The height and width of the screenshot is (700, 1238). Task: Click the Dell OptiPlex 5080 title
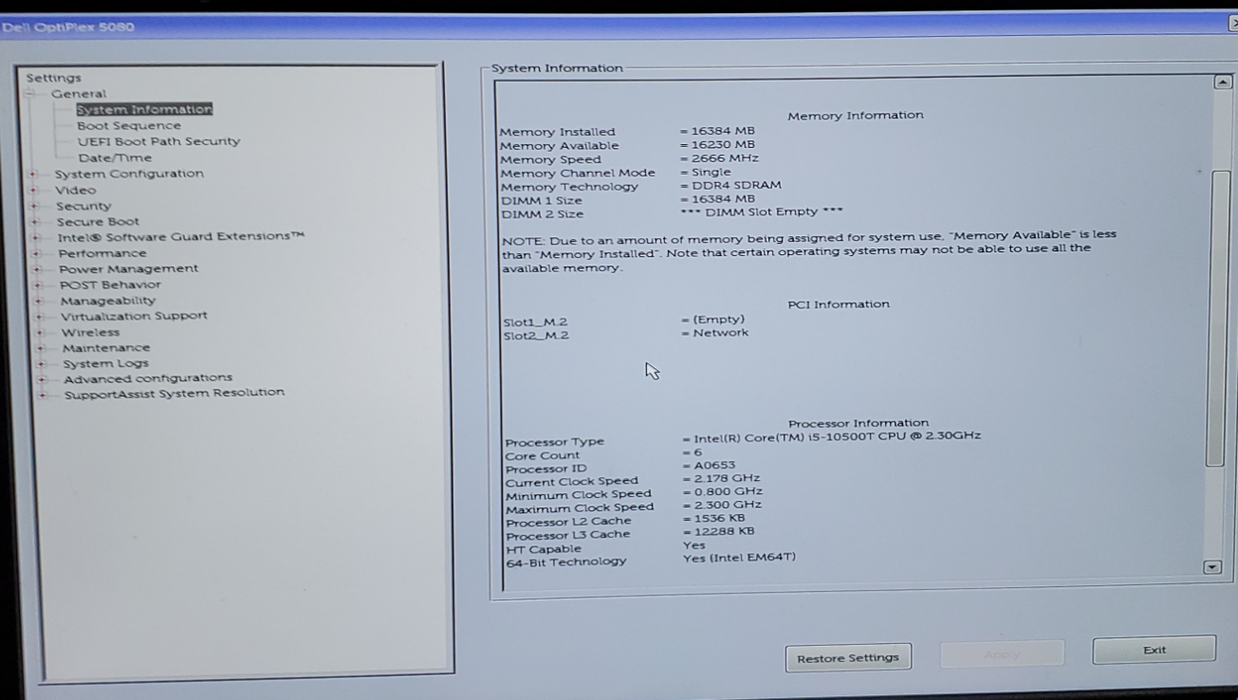click(67, 27)
